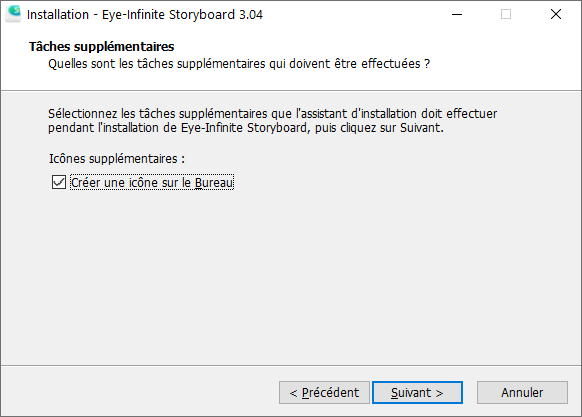The height and width of the screenshot is (417, 582).
Task: Click the question "Quelles sont les tâches supplémentaires…"
Action: click(239, 63)
